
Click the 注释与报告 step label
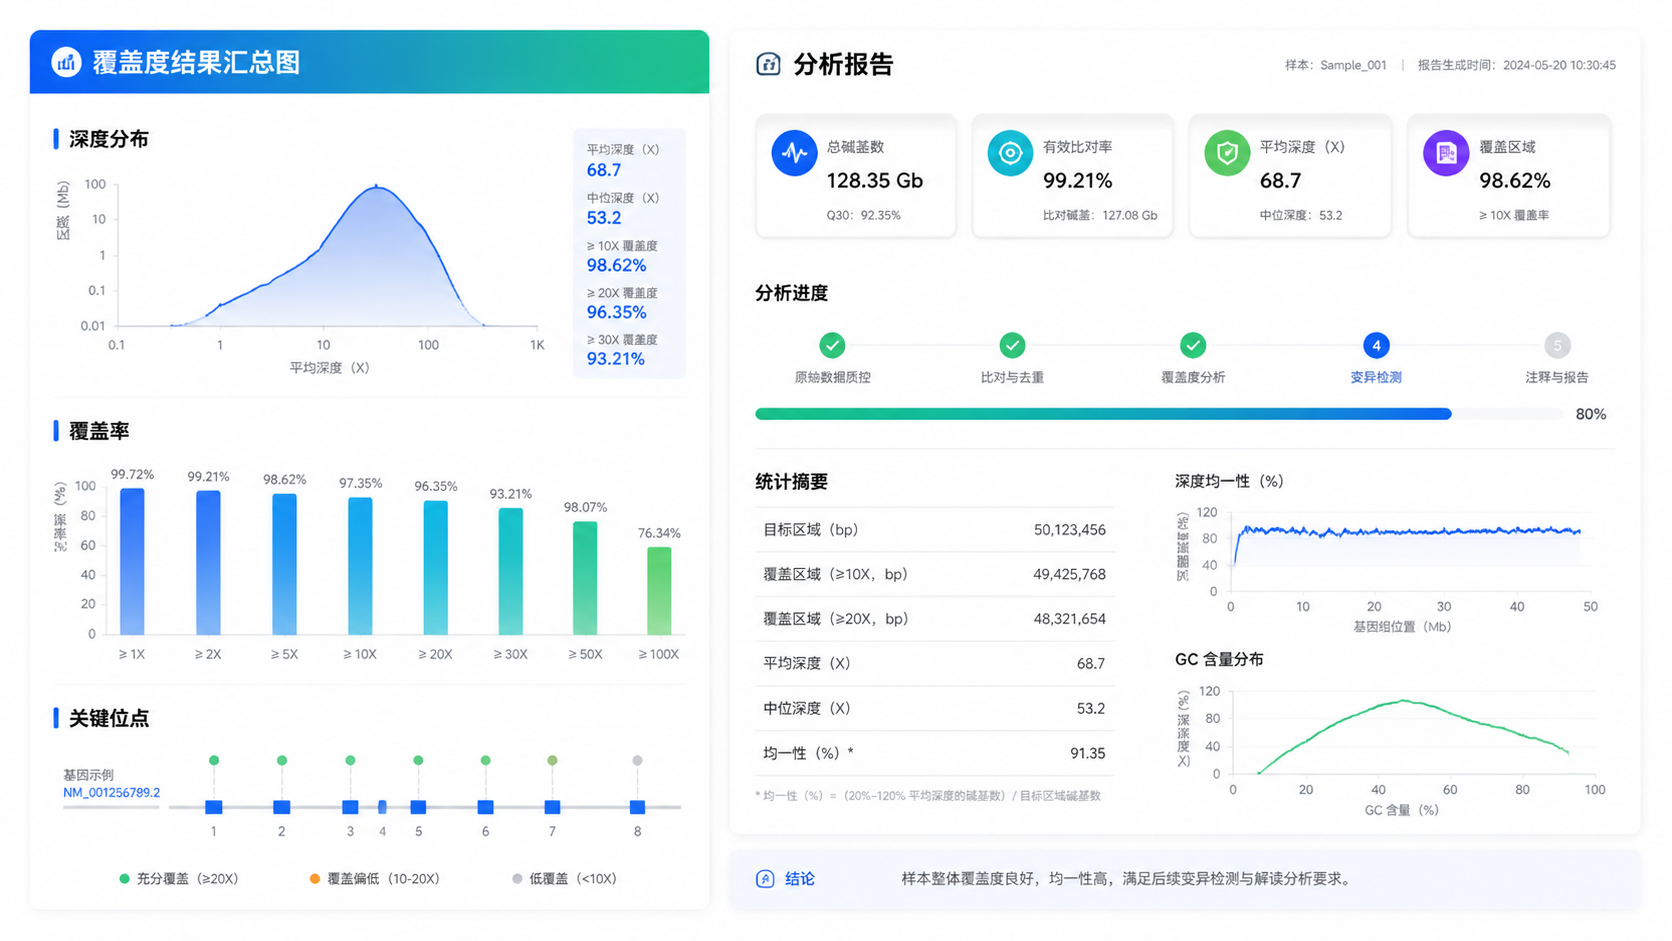1557,377
